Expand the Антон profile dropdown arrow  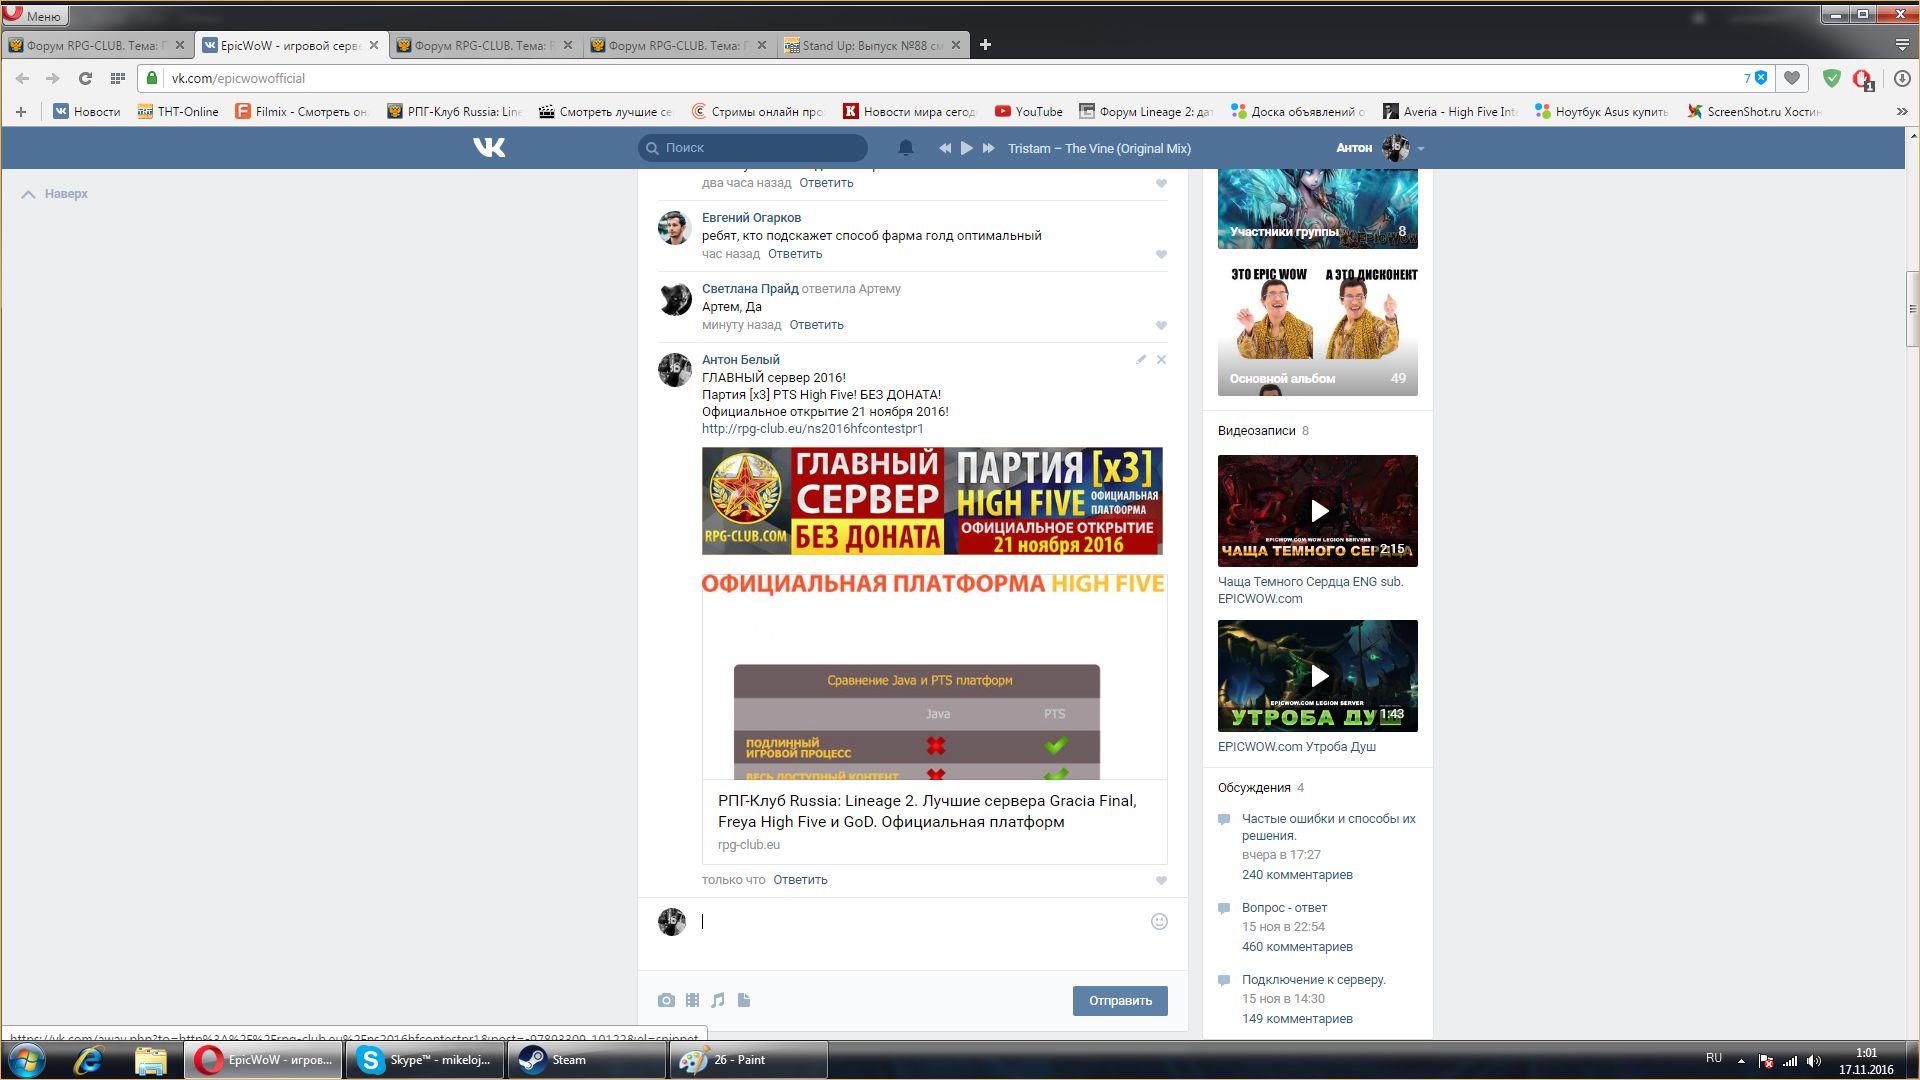[1421, 149]
